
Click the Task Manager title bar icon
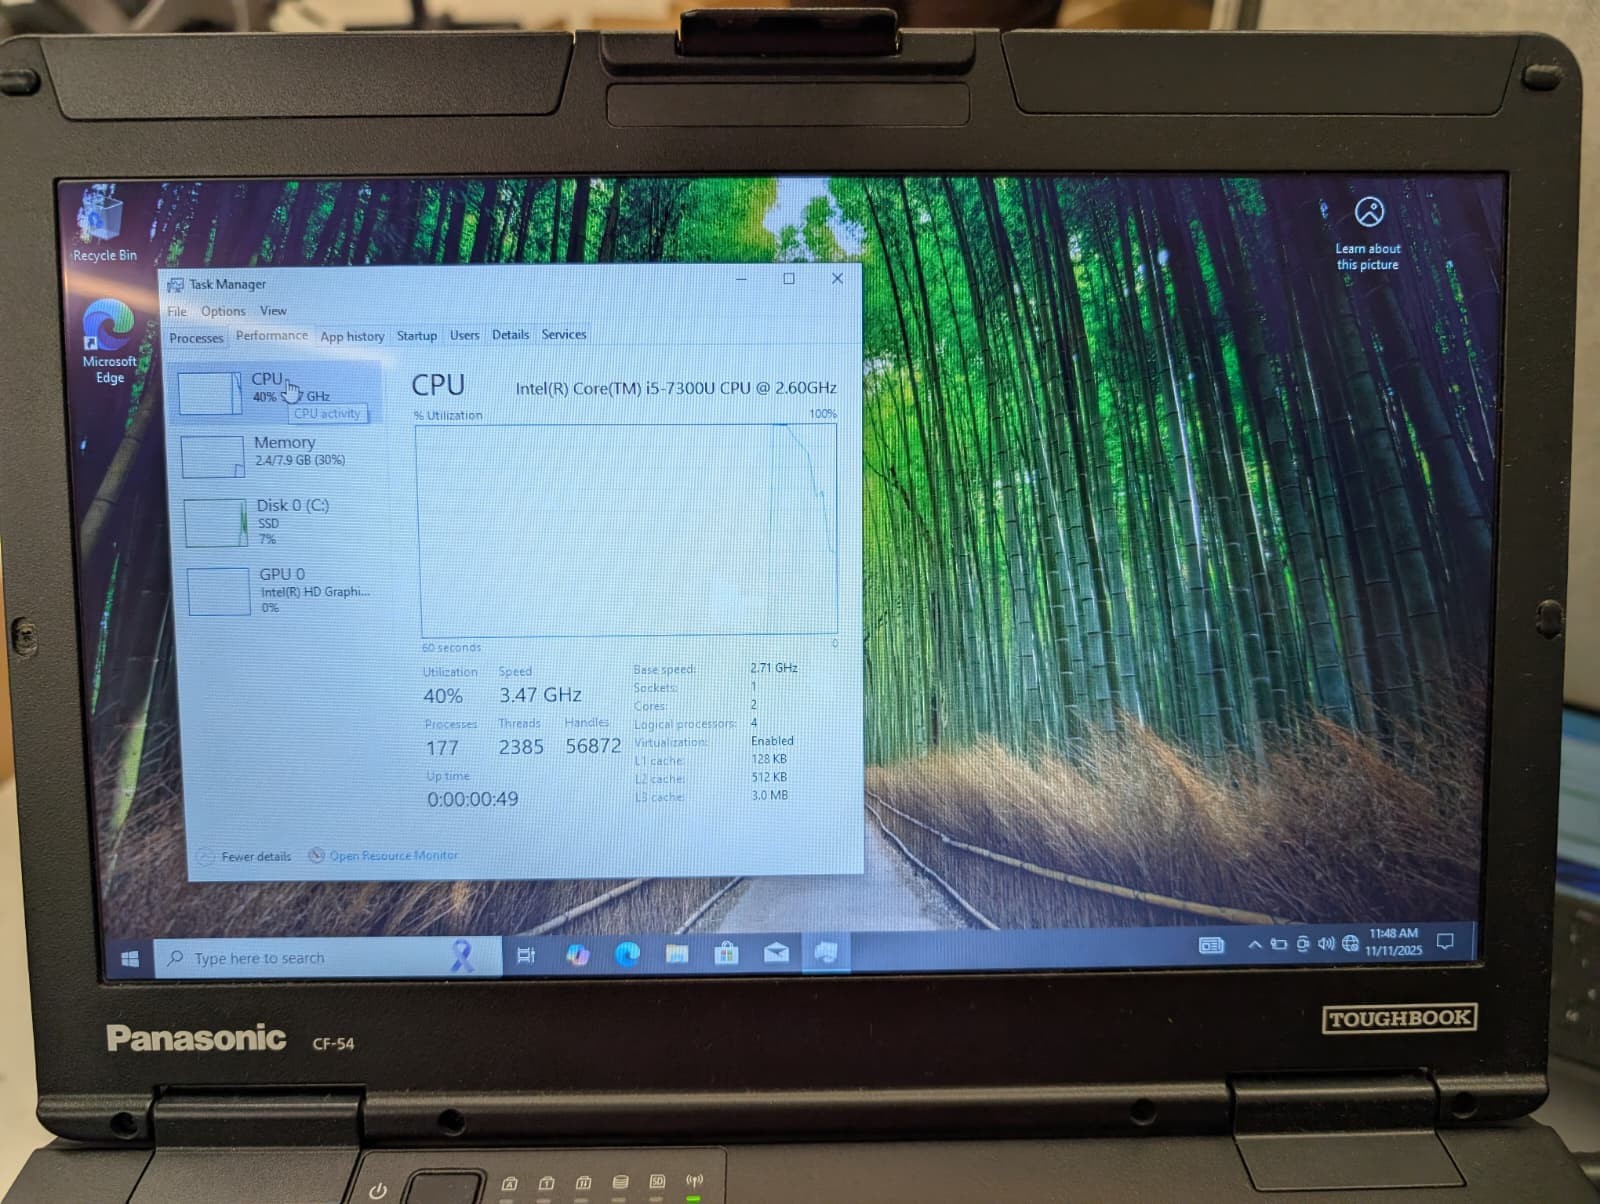tap(175, 285)
